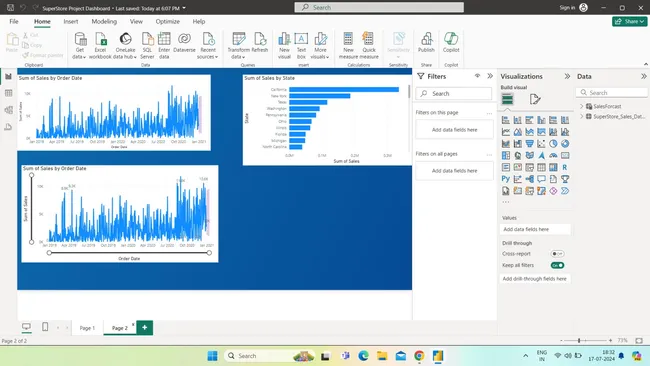This screenshot has height=366, width=650.
Task: Collapse the Visualizations pane
Action: pyautogui.click(x=567, y=76)
